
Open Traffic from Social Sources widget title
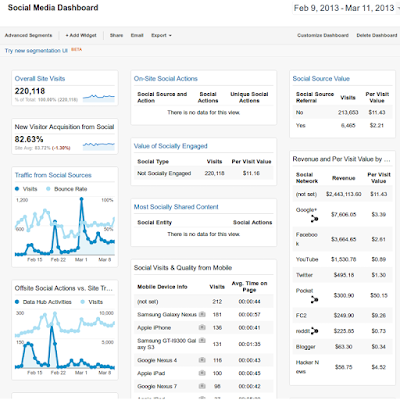53,175
